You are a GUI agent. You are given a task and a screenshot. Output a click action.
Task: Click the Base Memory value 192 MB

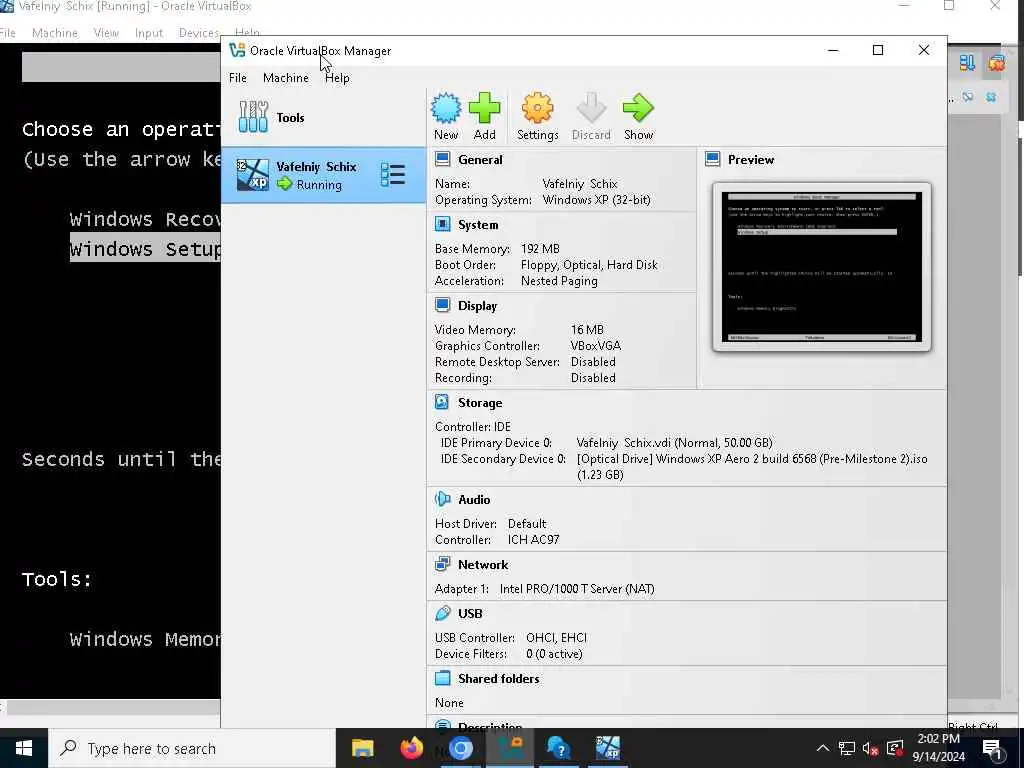tap(540, 249)
